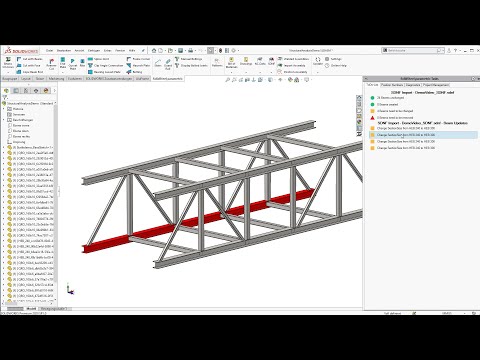The height and width of the screenshot is (360, 480).
Task: Select the Clip Angle Connection tool
Action: (106, 65)
